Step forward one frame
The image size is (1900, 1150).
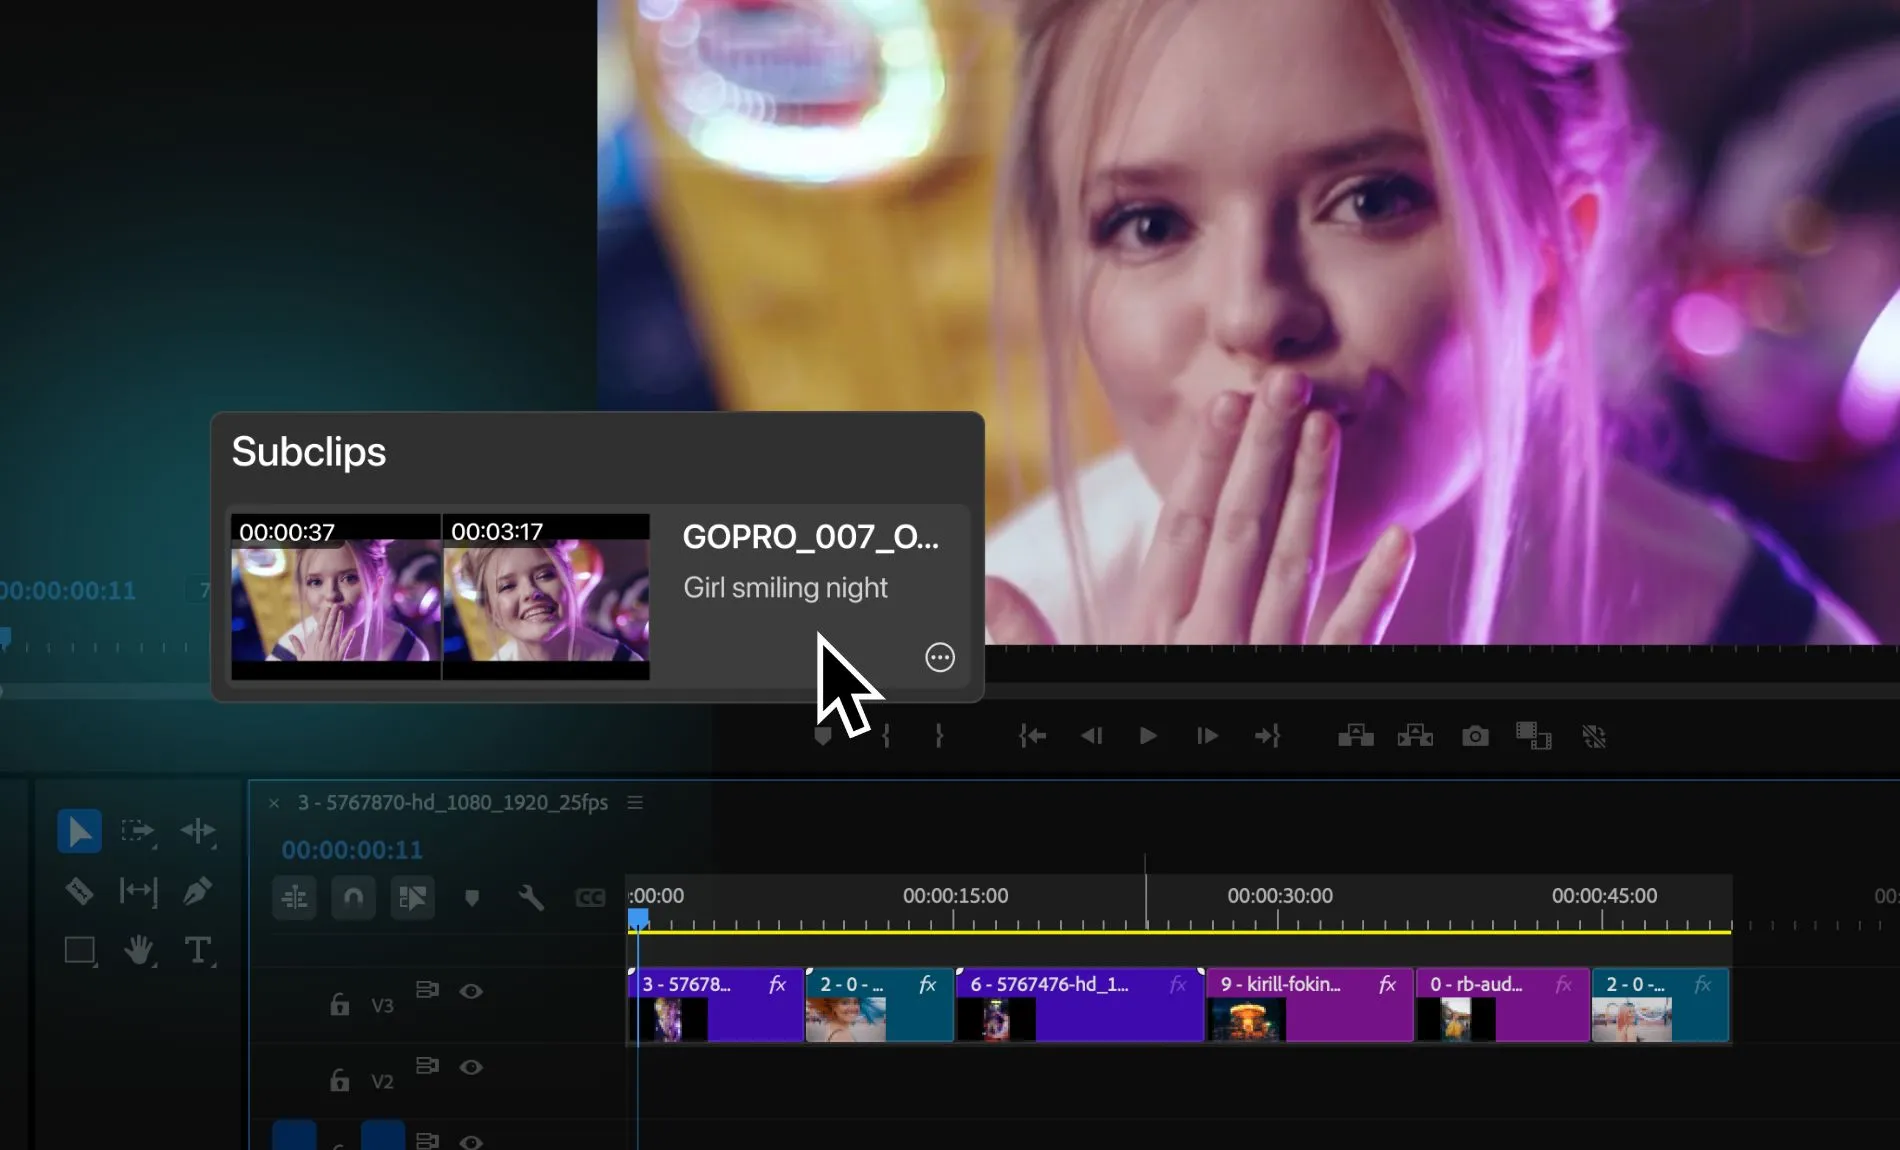(x=1207, y=736)
